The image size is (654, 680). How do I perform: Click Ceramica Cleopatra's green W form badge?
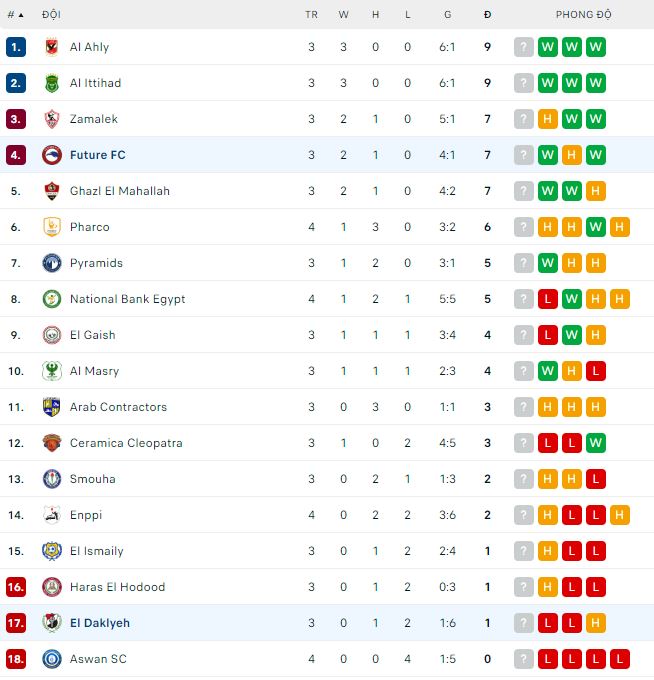click(x=596, y=443)
